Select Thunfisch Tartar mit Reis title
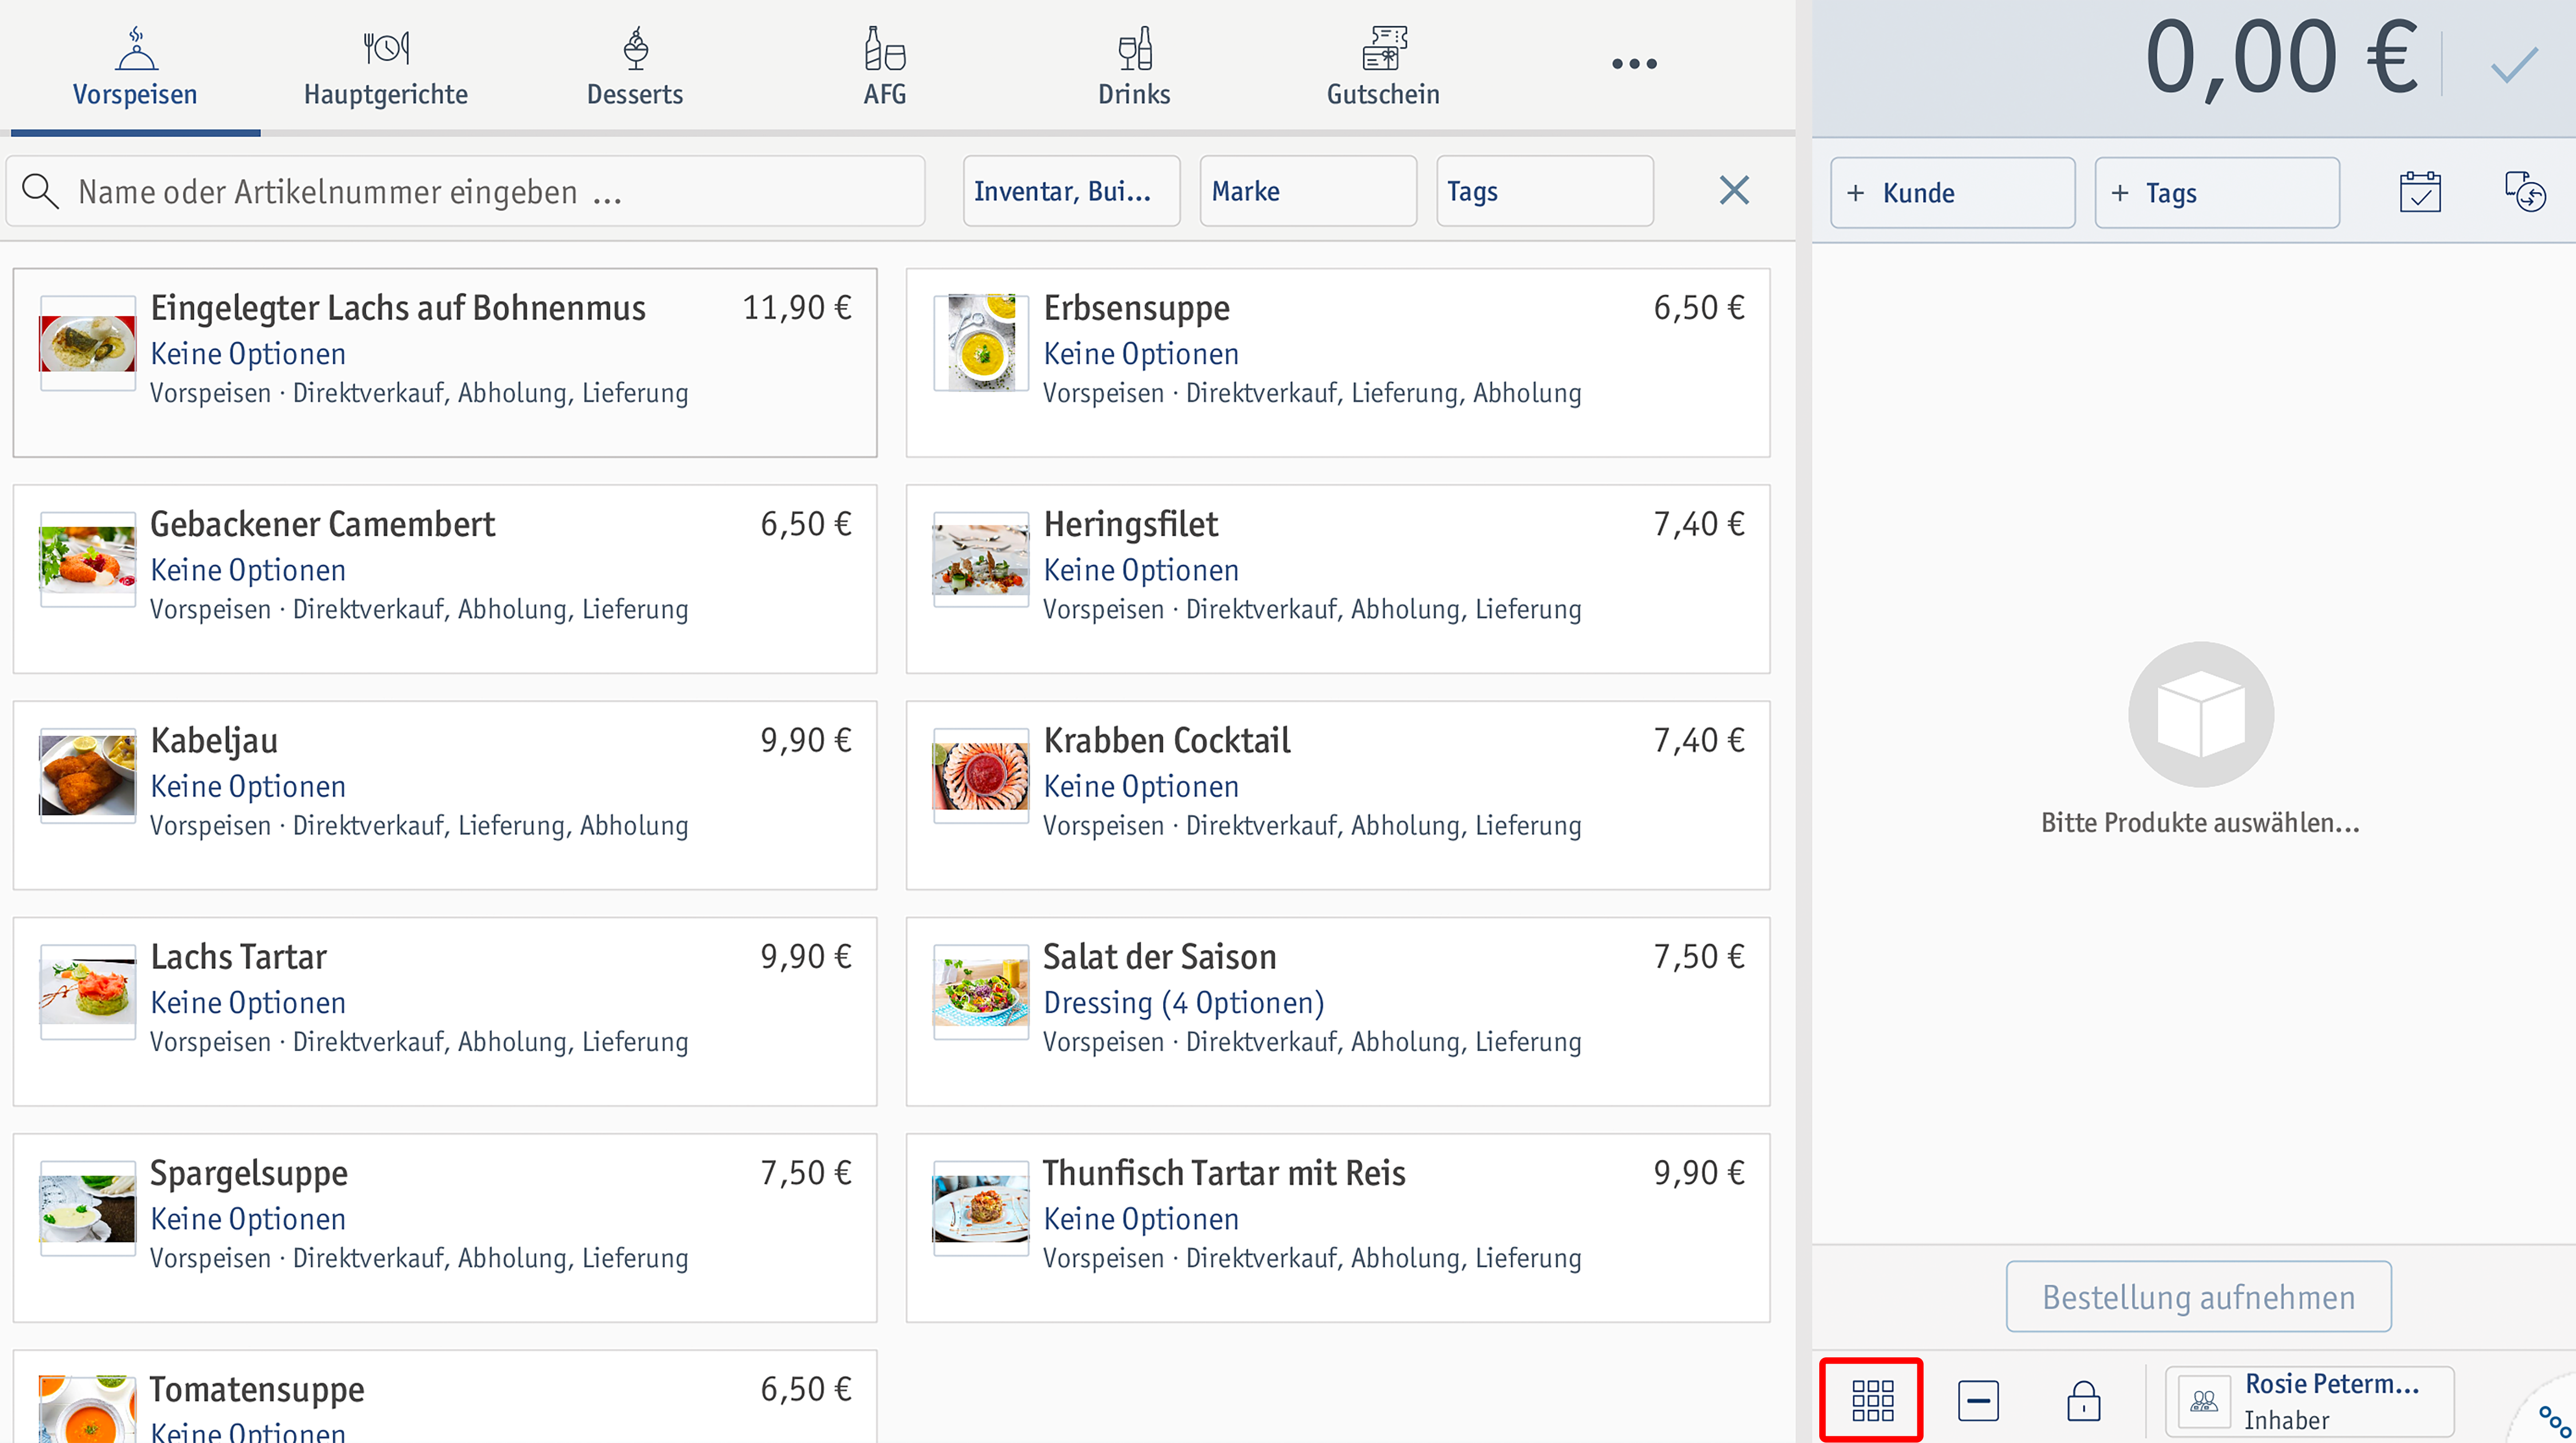Screen dimensions: 2576x1443 point(1224,1173)
